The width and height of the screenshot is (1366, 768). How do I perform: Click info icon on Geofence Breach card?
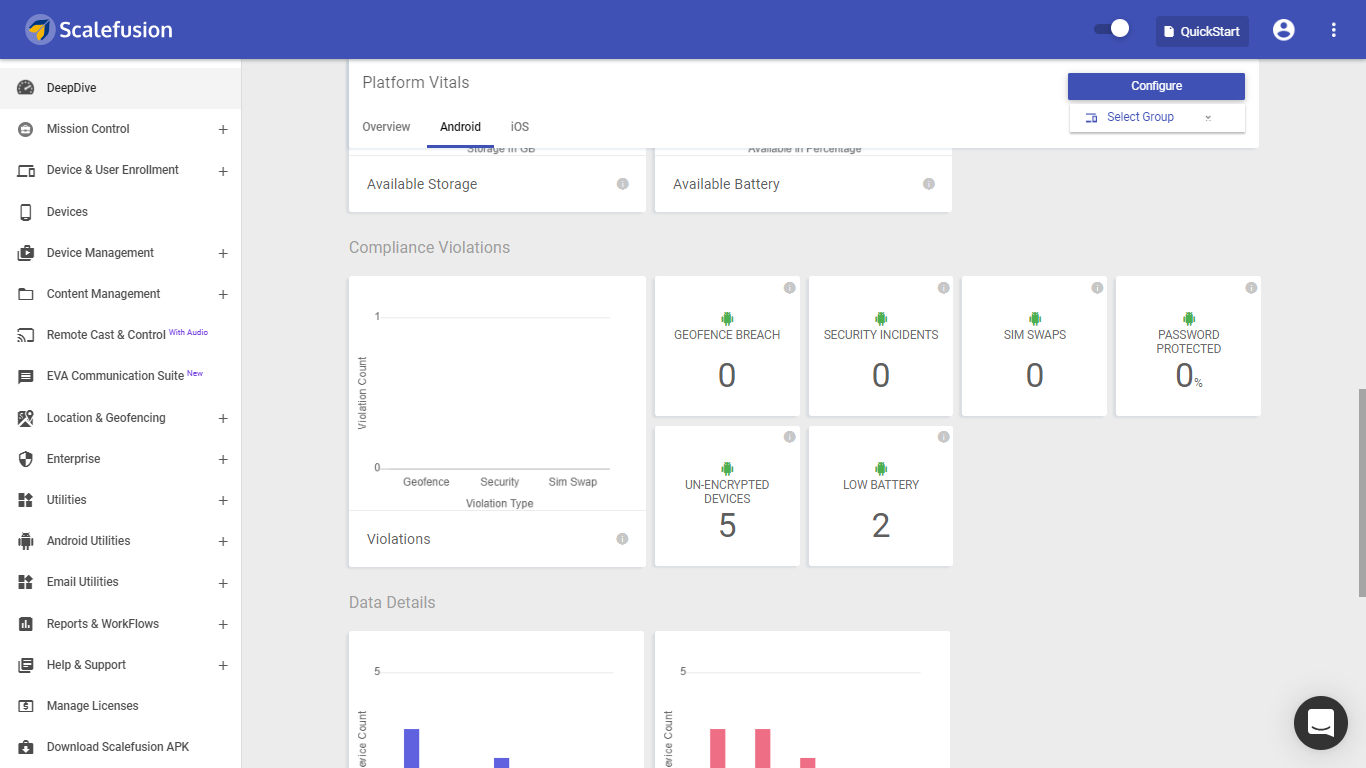789,288
